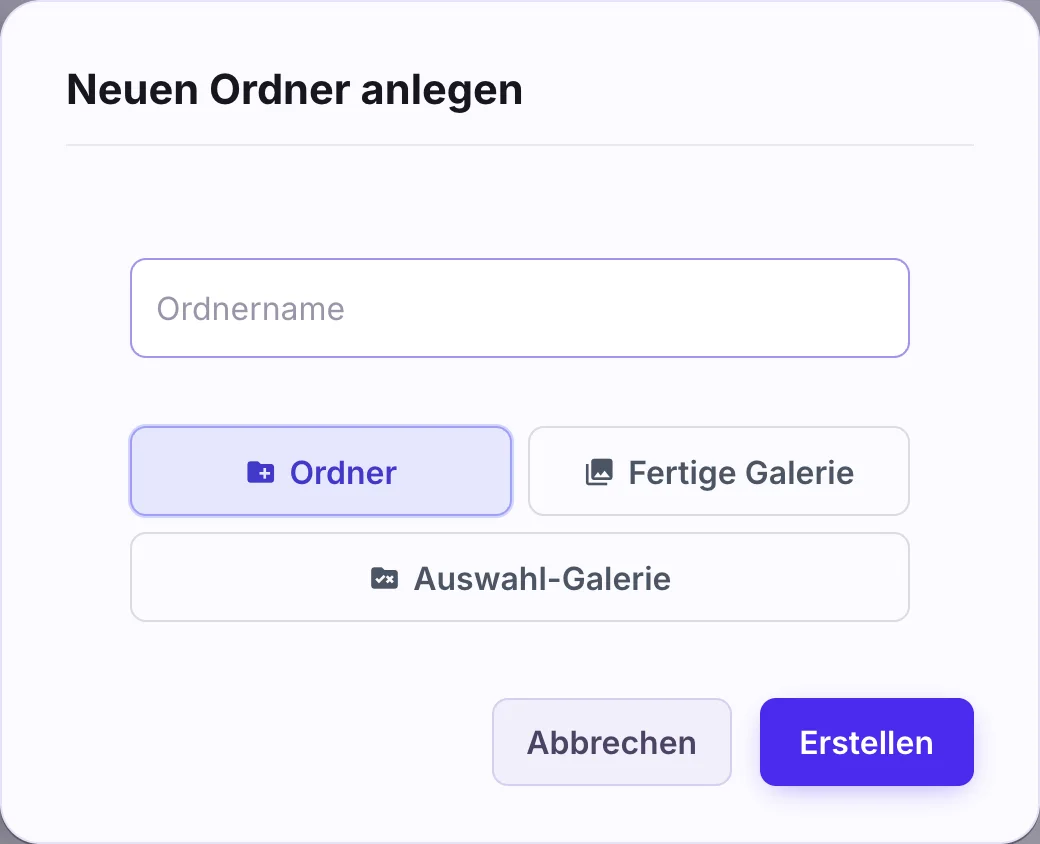This screenshot has height=844, width=1040.
Task: Activate the highlighted purple Ordner button
Action: [x=321, y=471]
